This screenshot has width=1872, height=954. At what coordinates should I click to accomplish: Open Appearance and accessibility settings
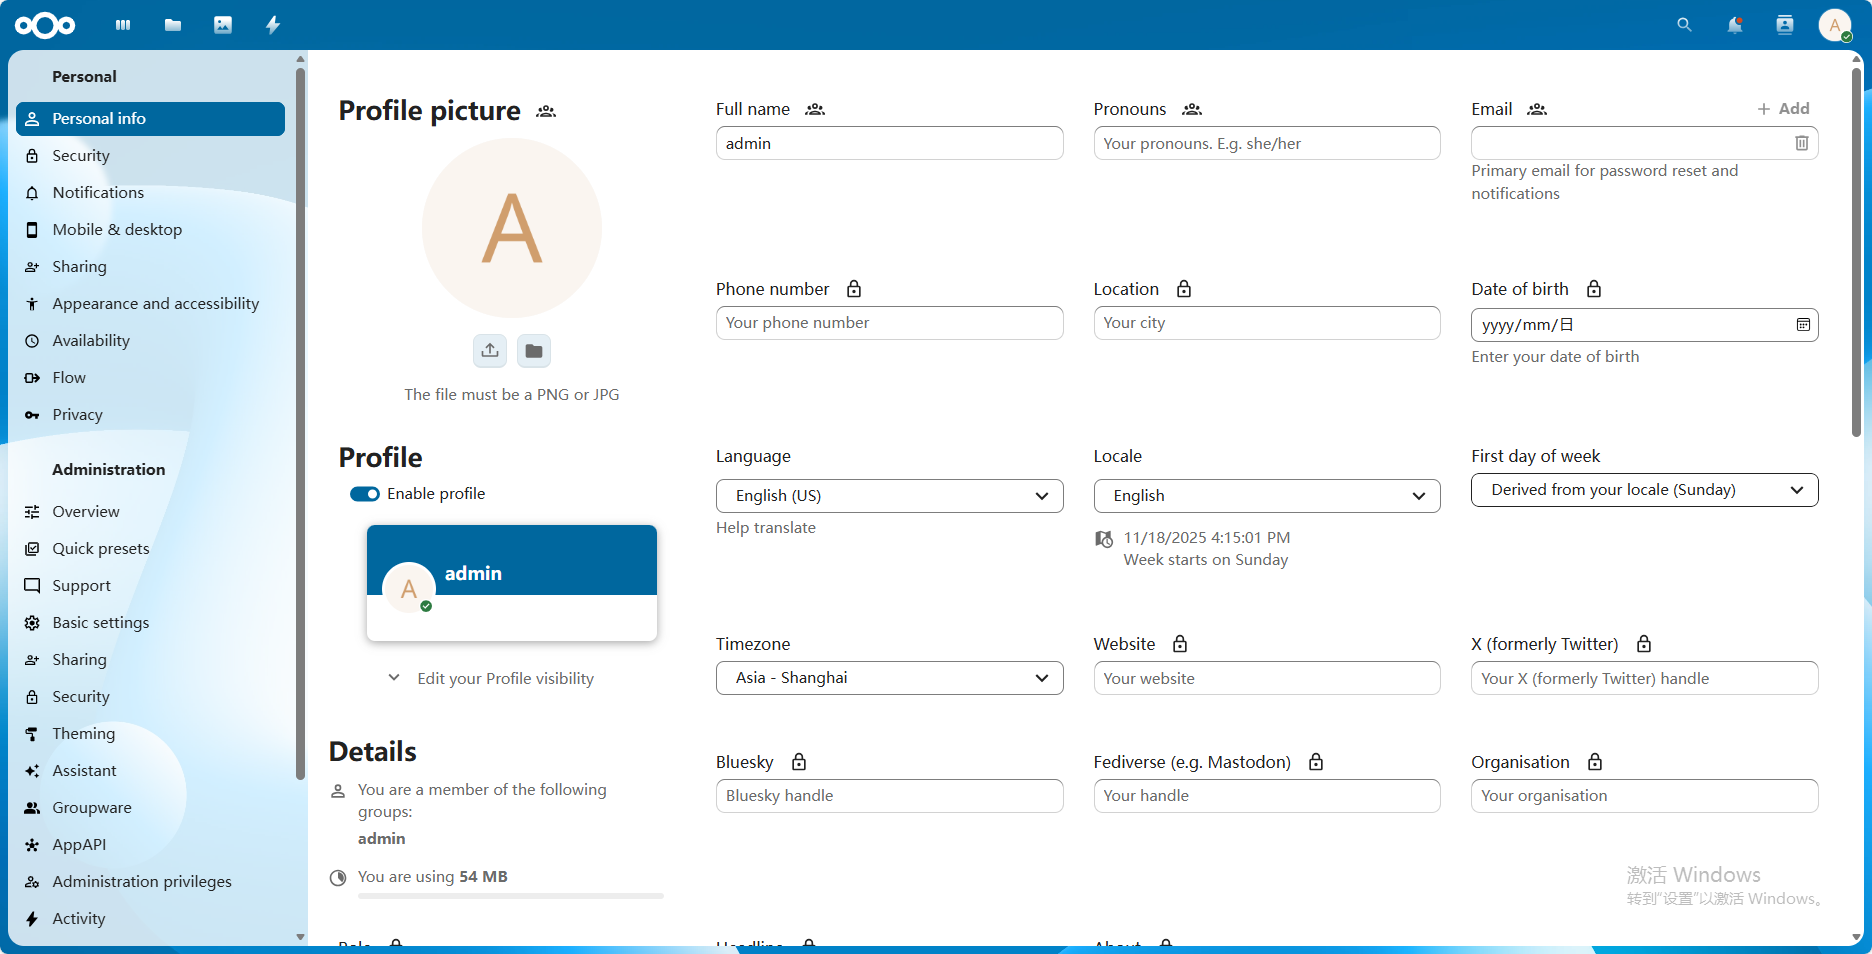[x=151, y=304]
